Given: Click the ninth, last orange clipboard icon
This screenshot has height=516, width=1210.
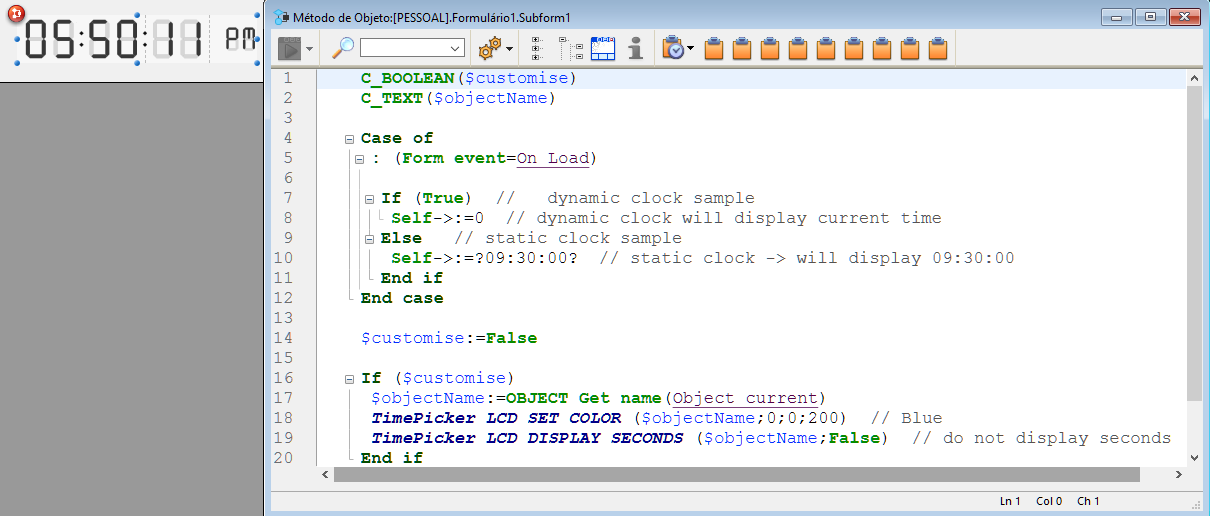Looking at the screenshot, I should 938,48.
